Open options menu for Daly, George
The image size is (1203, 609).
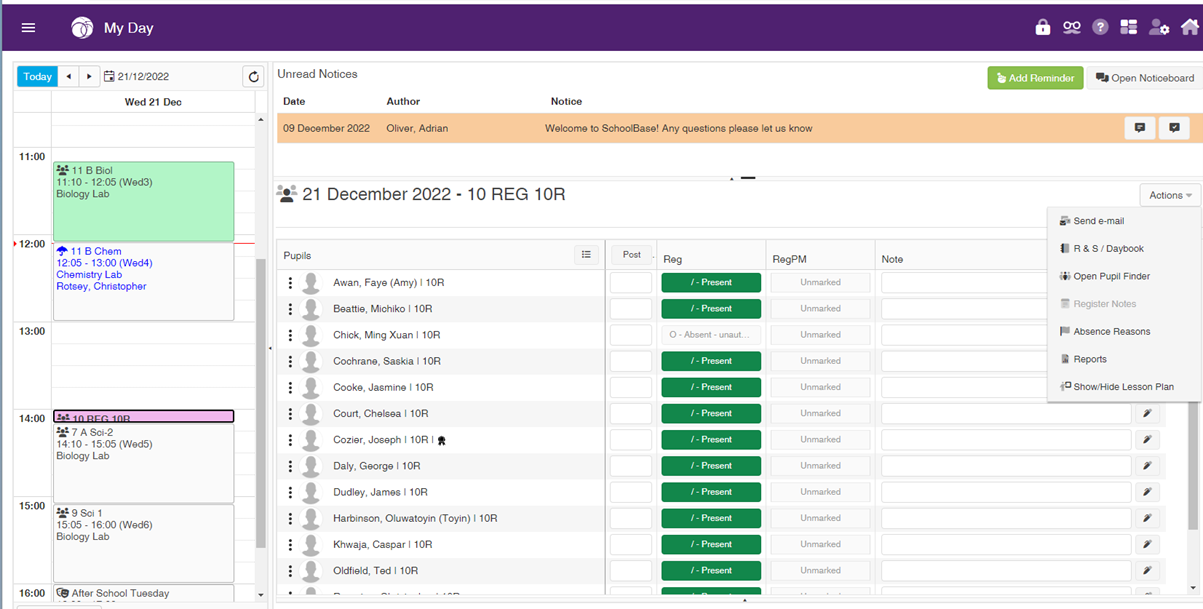[291, 465]
